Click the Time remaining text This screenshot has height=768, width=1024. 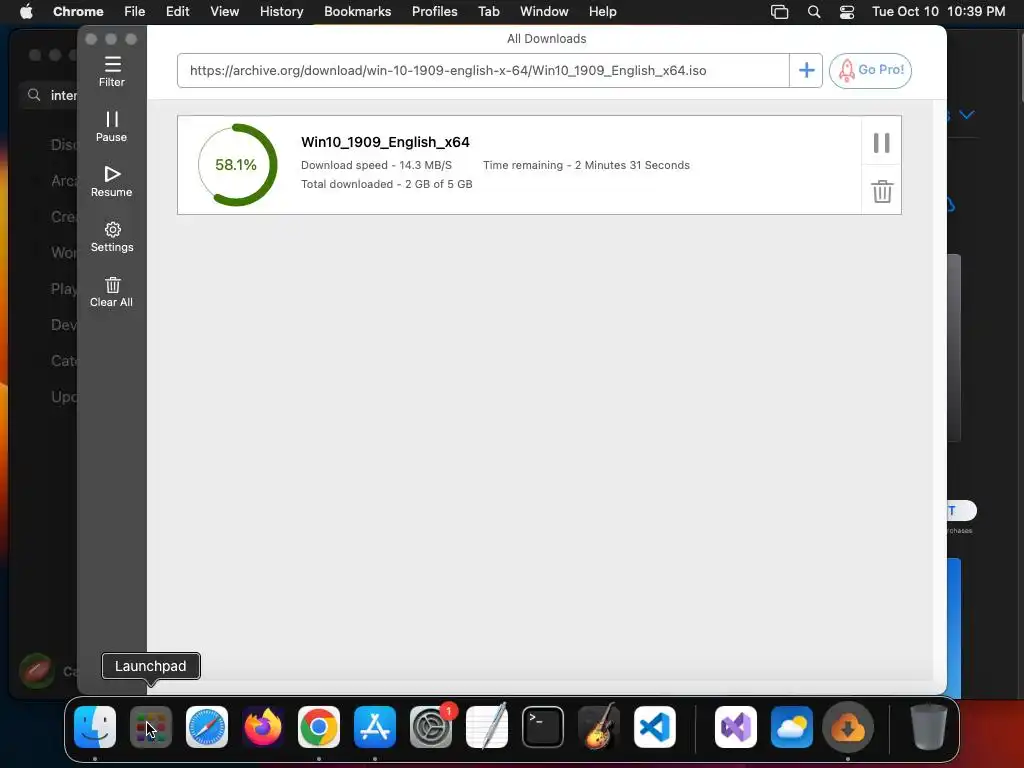tap(586, 165)
